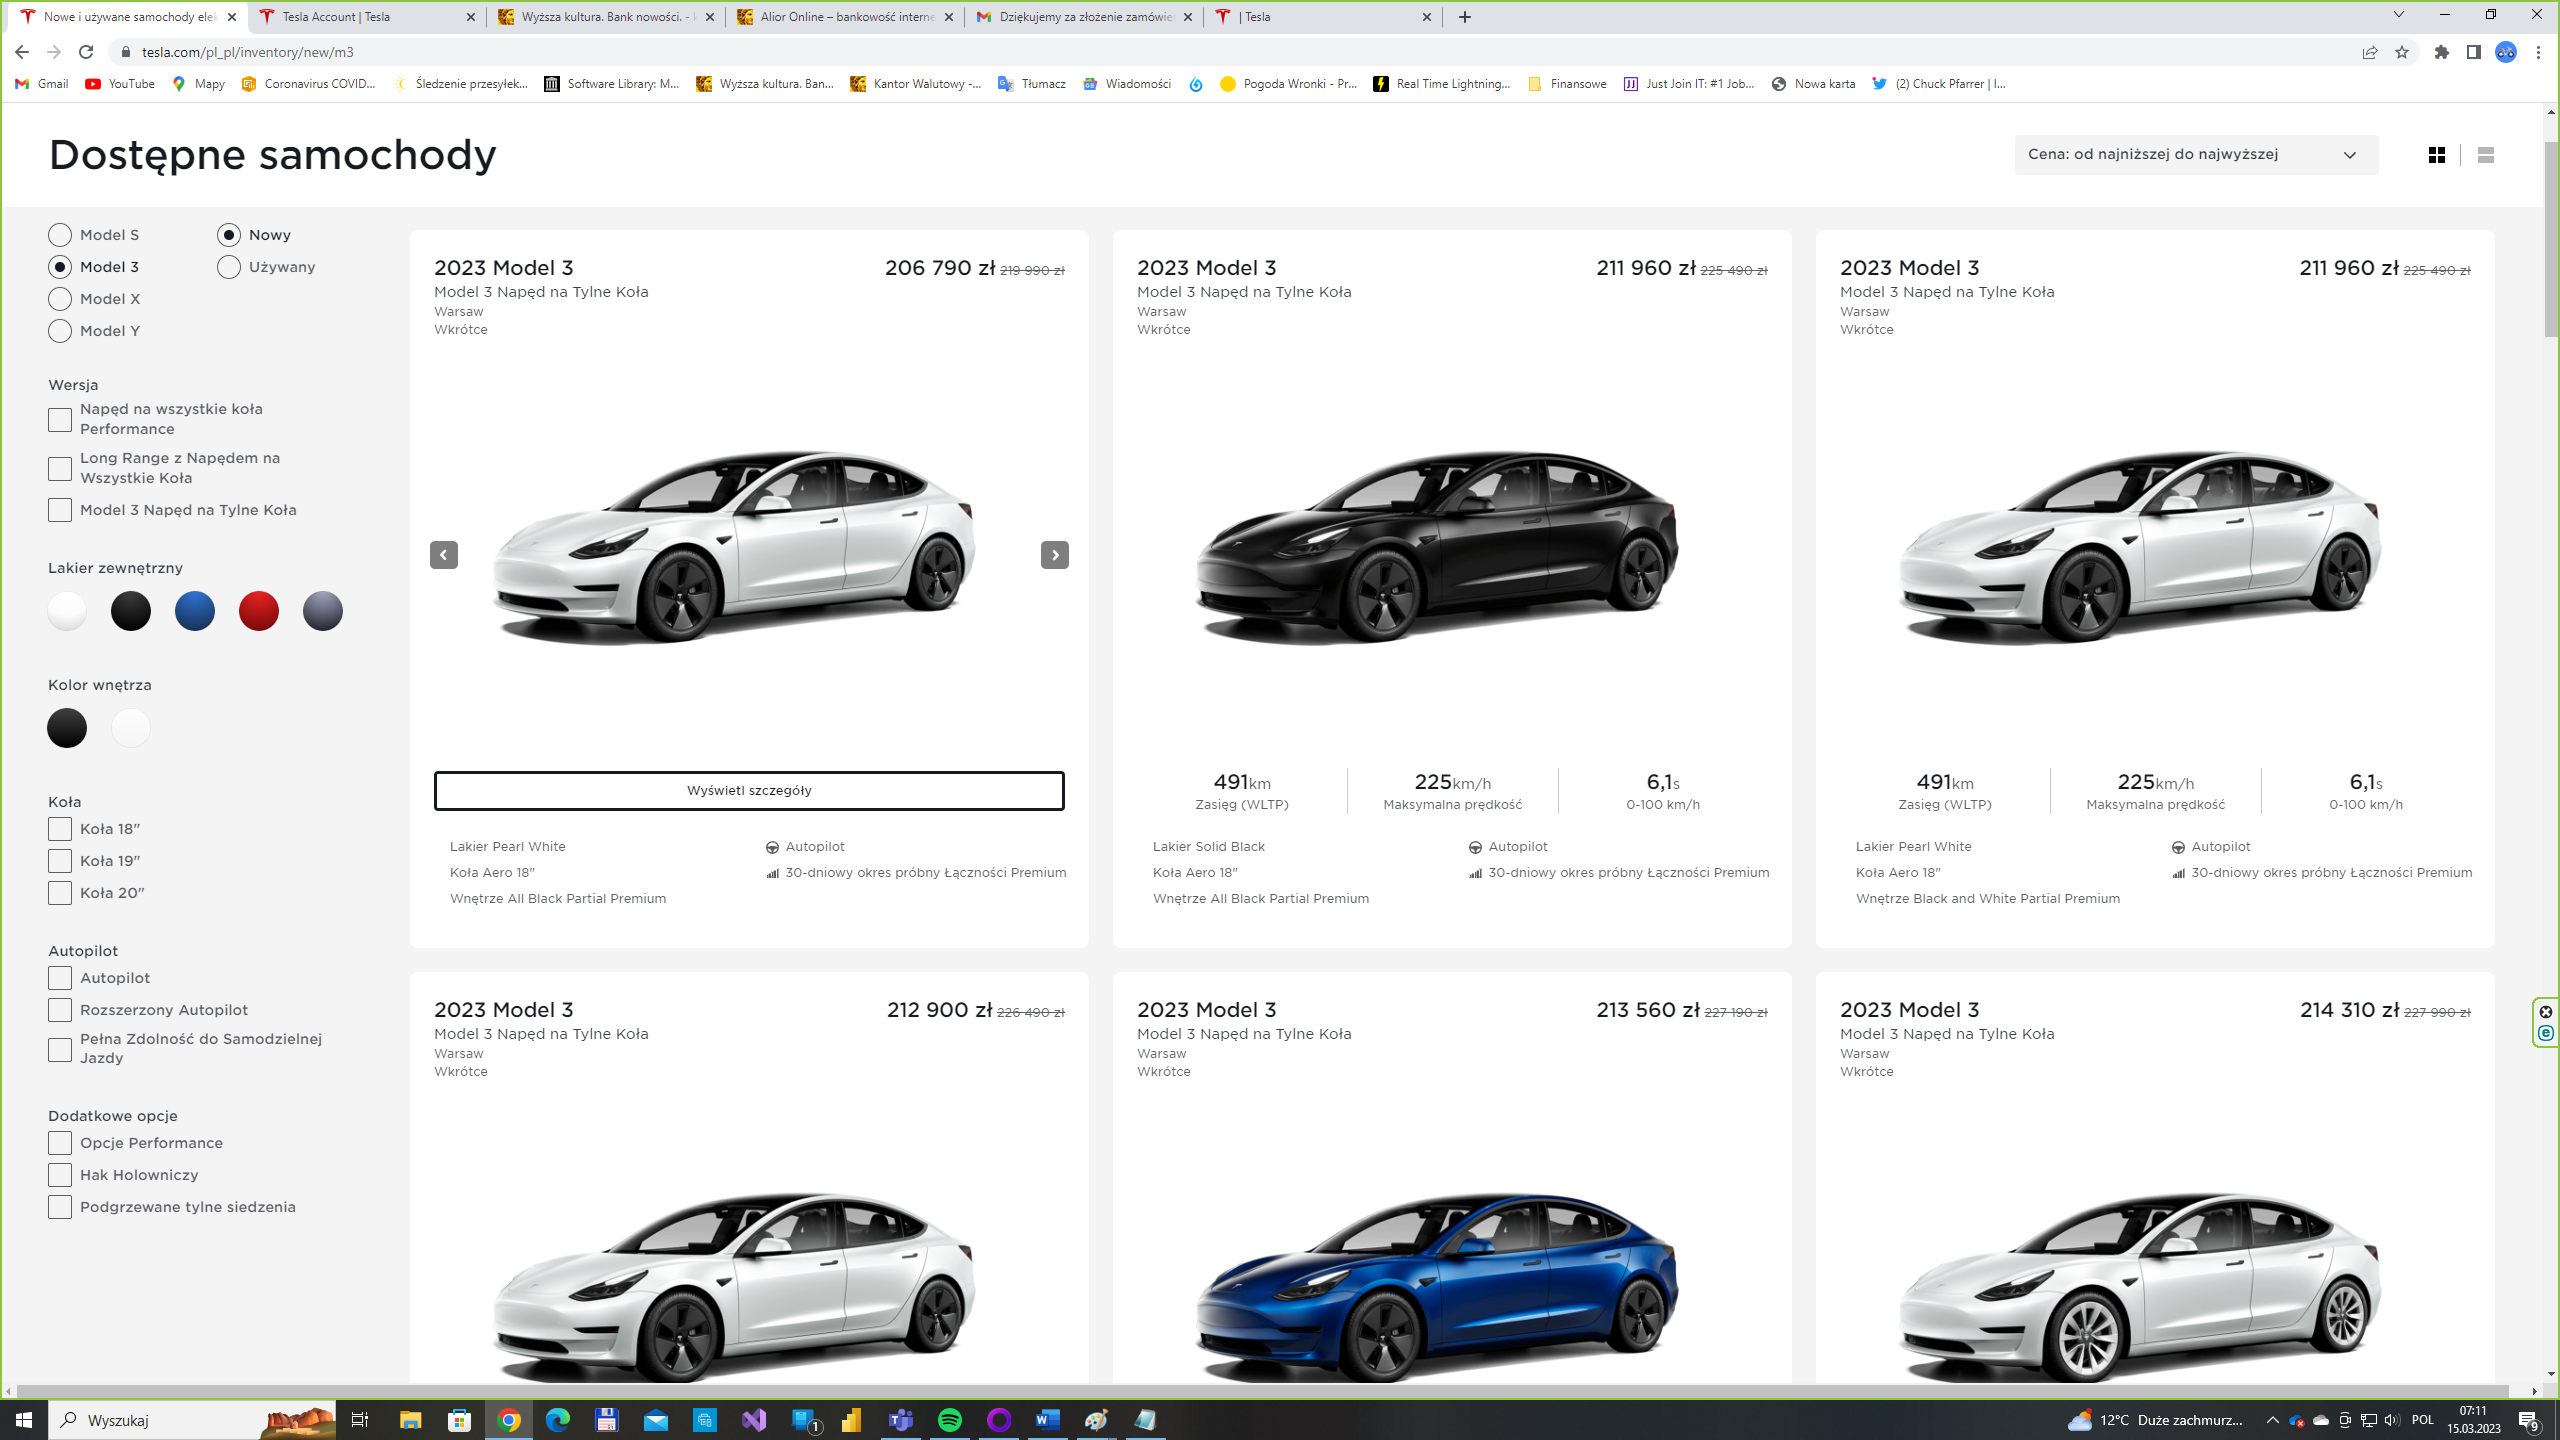Switch to the Alior Online tab
This screenshot has width=2560, height=1440.
click(x=845, y=17)
